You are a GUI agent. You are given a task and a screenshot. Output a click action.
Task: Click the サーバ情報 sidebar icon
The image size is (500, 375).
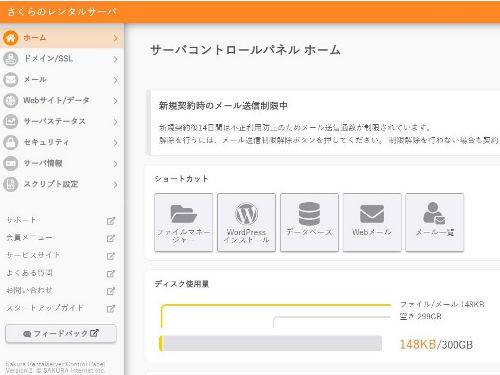coord(11,163)
